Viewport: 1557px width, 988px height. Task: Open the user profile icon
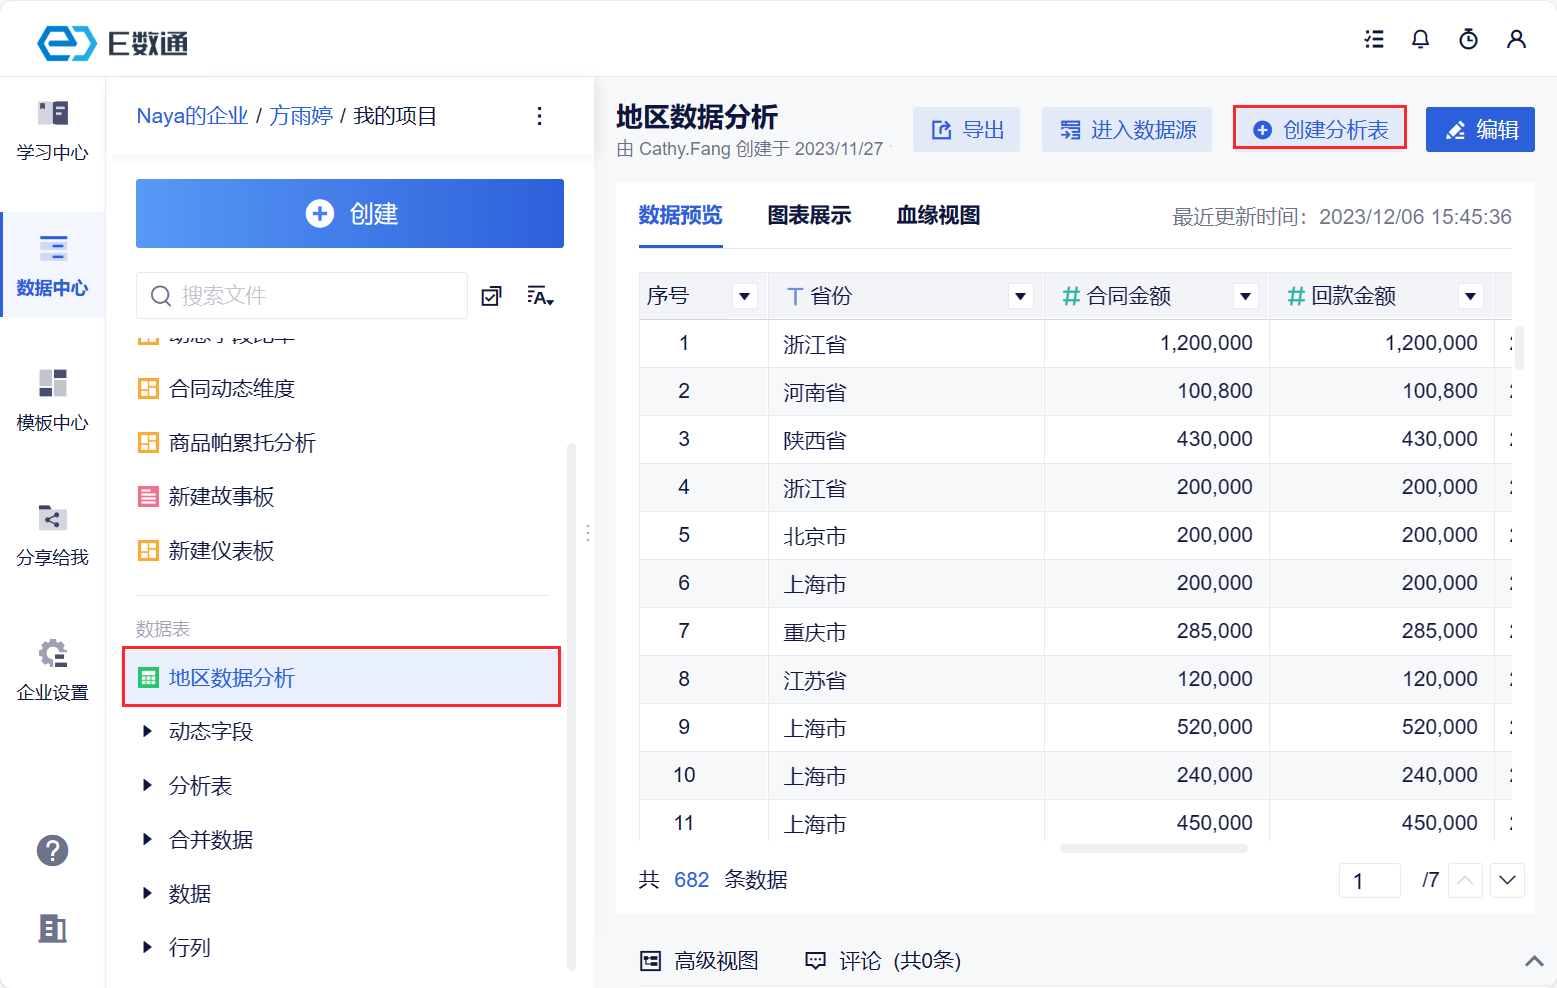point(1516,39)
